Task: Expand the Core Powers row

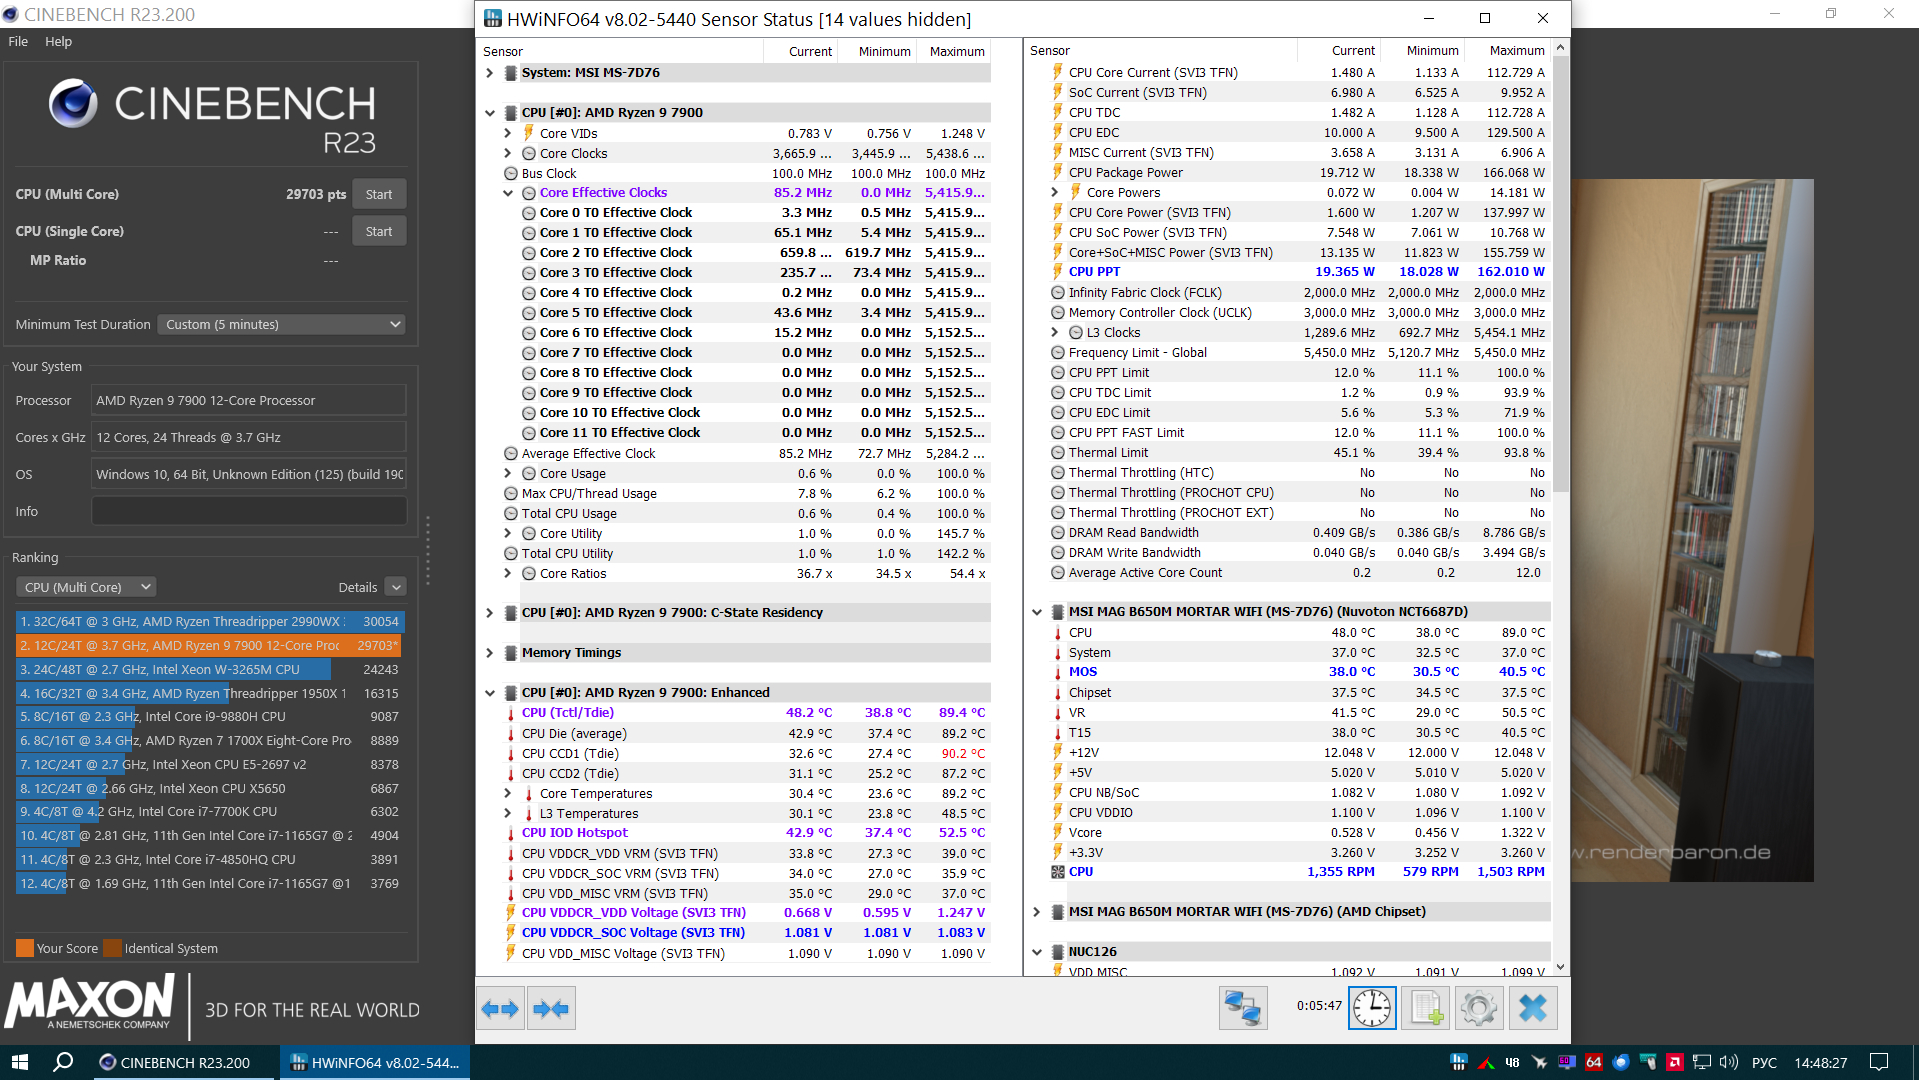Action: (1054, 192)
